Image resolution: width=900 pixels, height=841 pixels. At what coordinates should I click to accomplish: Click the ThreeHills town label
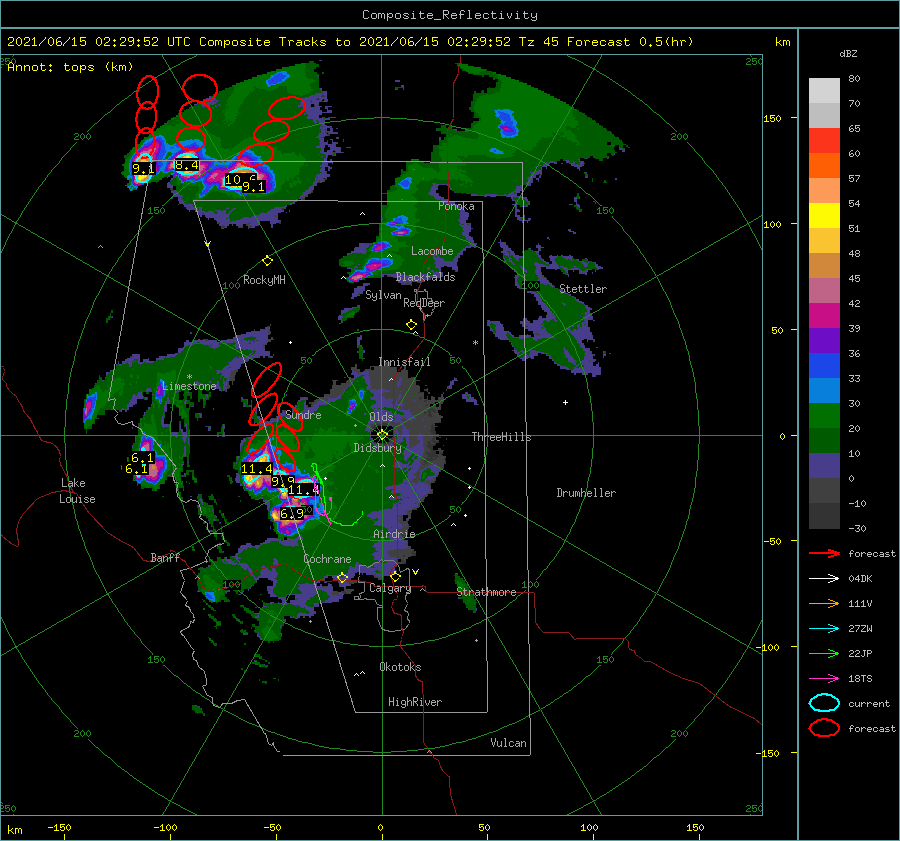(501, 437)
